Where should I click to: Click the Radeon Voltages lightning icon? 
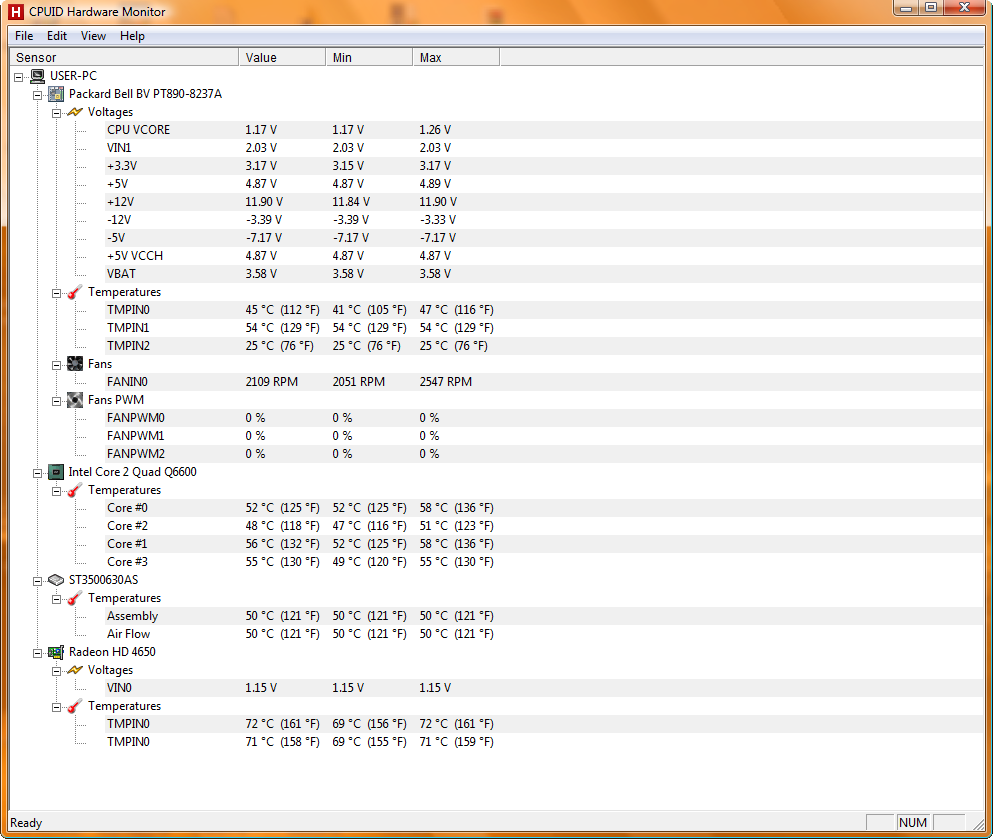(x=75, y=670)
